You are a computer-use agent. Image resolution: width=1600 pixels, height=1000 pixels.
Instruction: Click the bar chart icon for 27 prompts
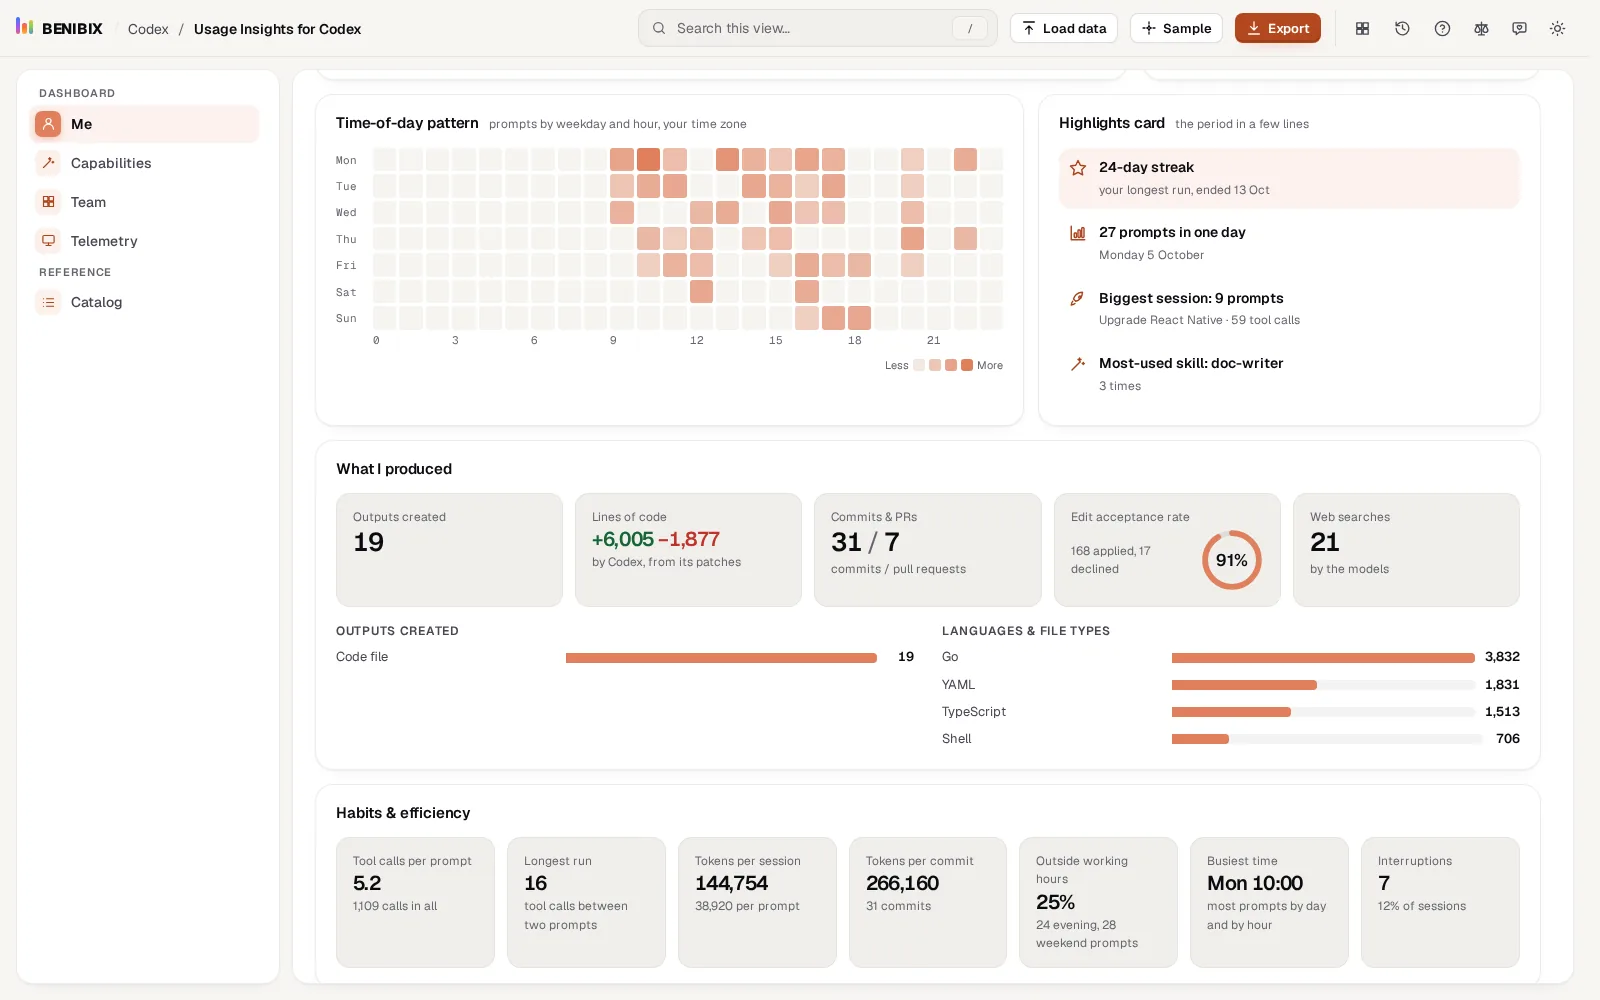coord(1078,233)
